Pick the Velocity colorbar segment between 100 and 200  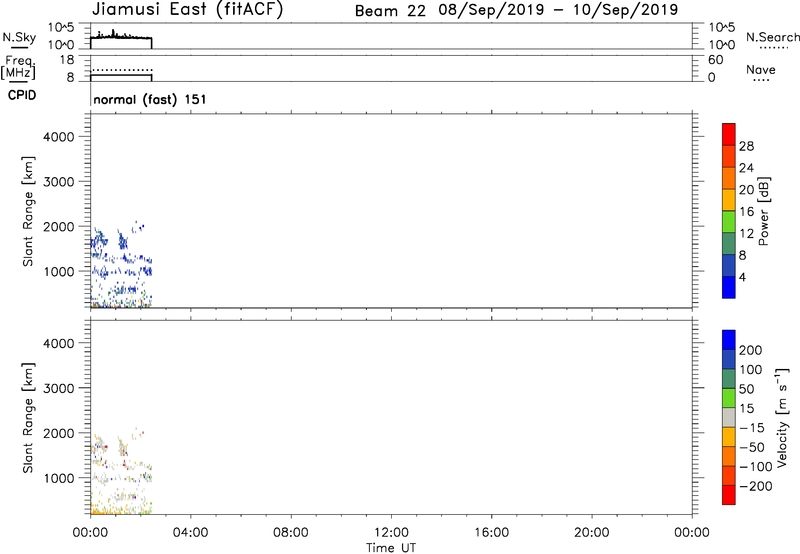(729, 359)
